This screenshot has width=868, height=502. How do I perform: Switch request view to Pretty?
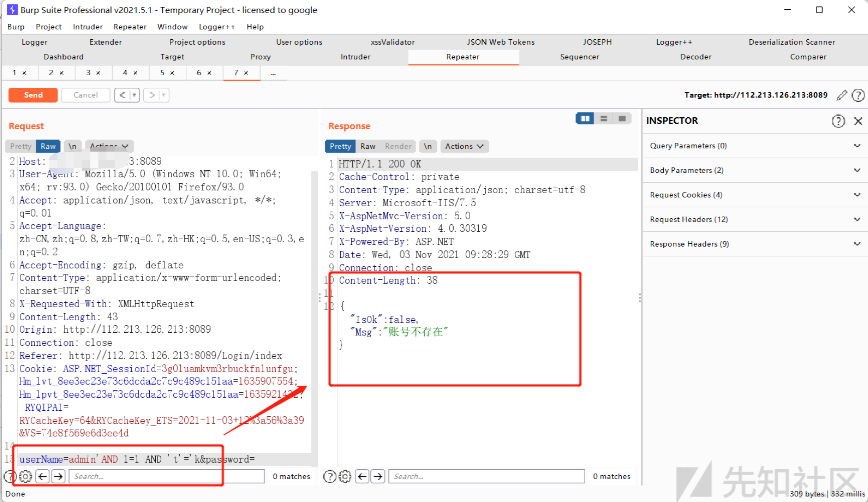(20, 146)
